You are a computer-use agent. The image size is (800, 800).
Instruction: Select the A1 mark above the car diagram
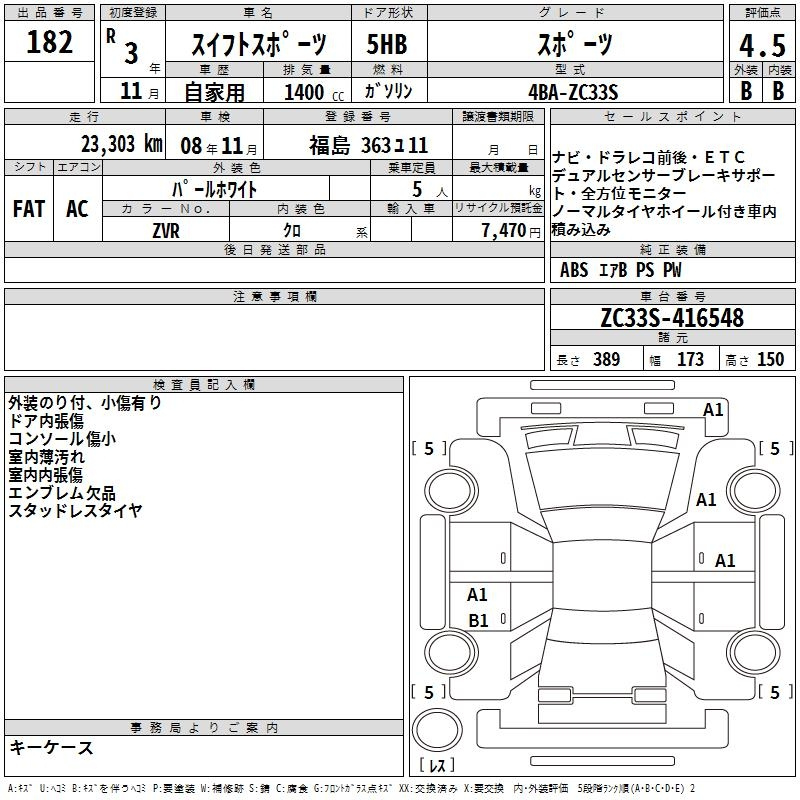(713, 409)
